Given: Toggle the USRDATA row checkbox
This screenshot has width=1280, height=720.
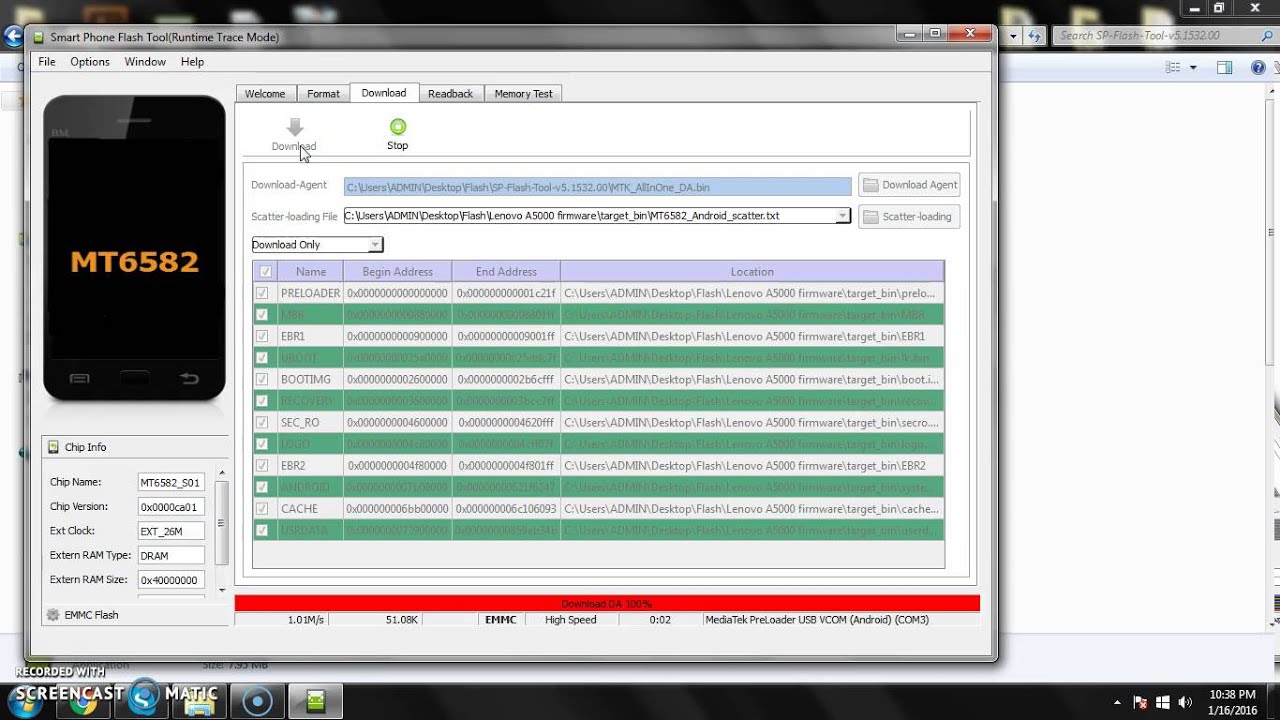Looking at the screenshot, I should [x=262, y=530].
